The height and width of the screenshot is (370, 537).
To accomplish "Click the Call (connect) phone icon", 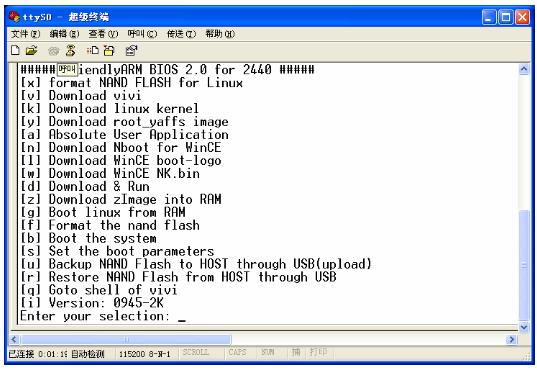I will click(53, 51).
